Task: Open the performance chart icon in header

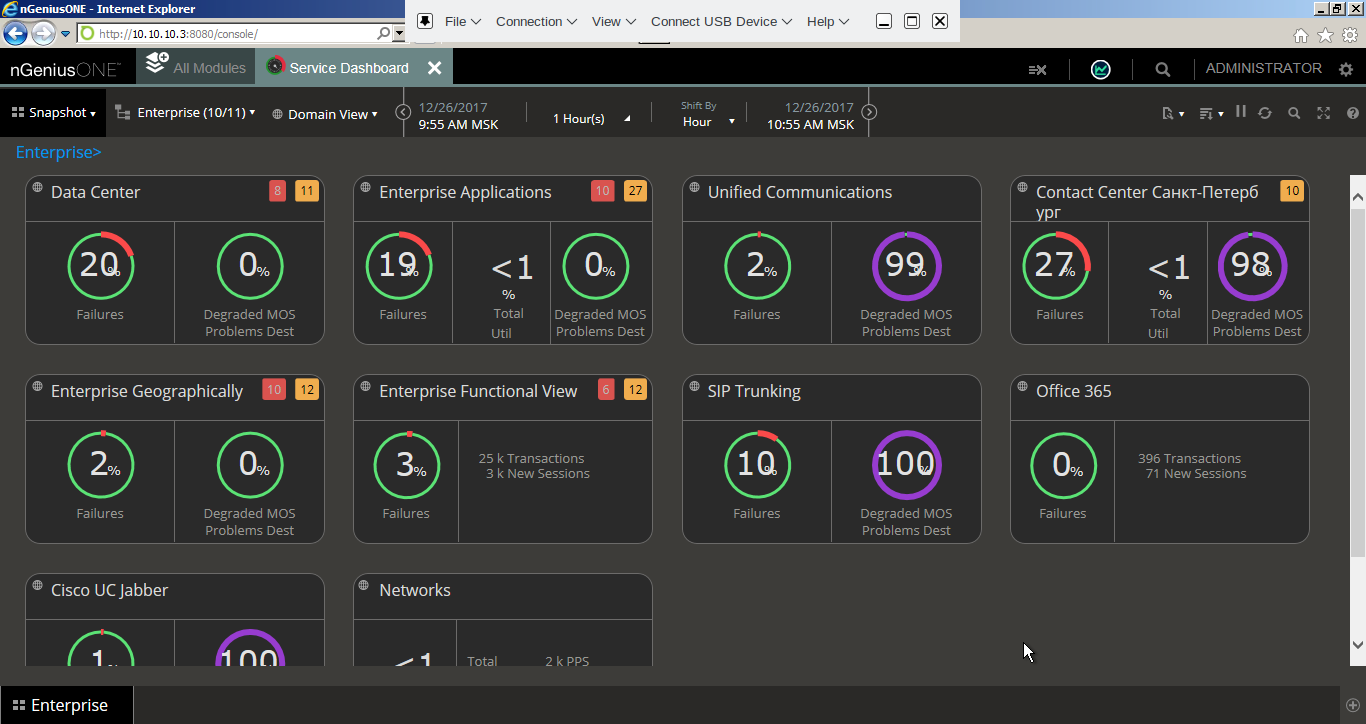Action: pyautogui.click(x=1100, y=69)
